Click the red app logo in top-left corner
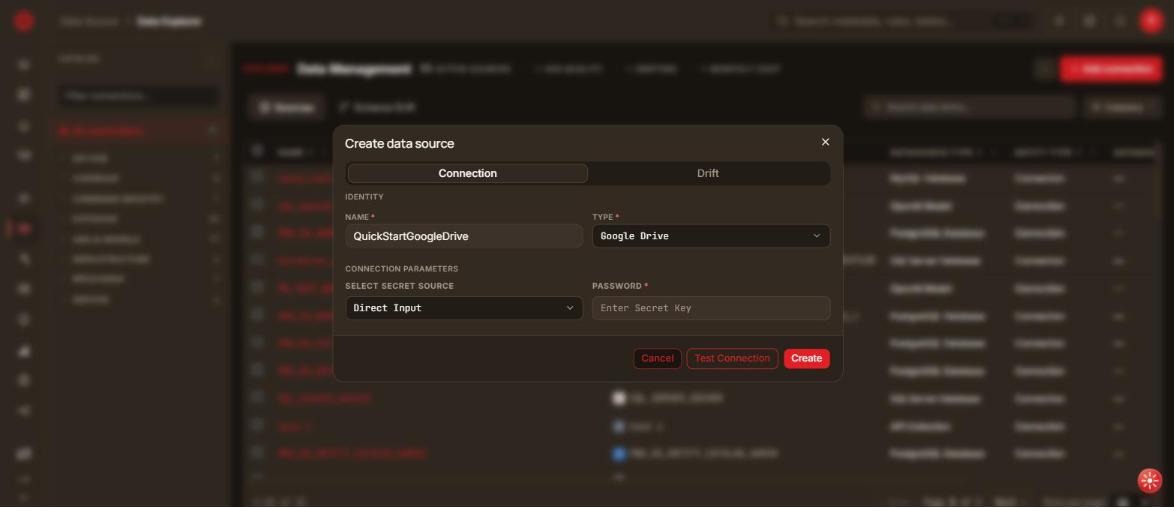 pyautogui.click(x=24, y=21)
